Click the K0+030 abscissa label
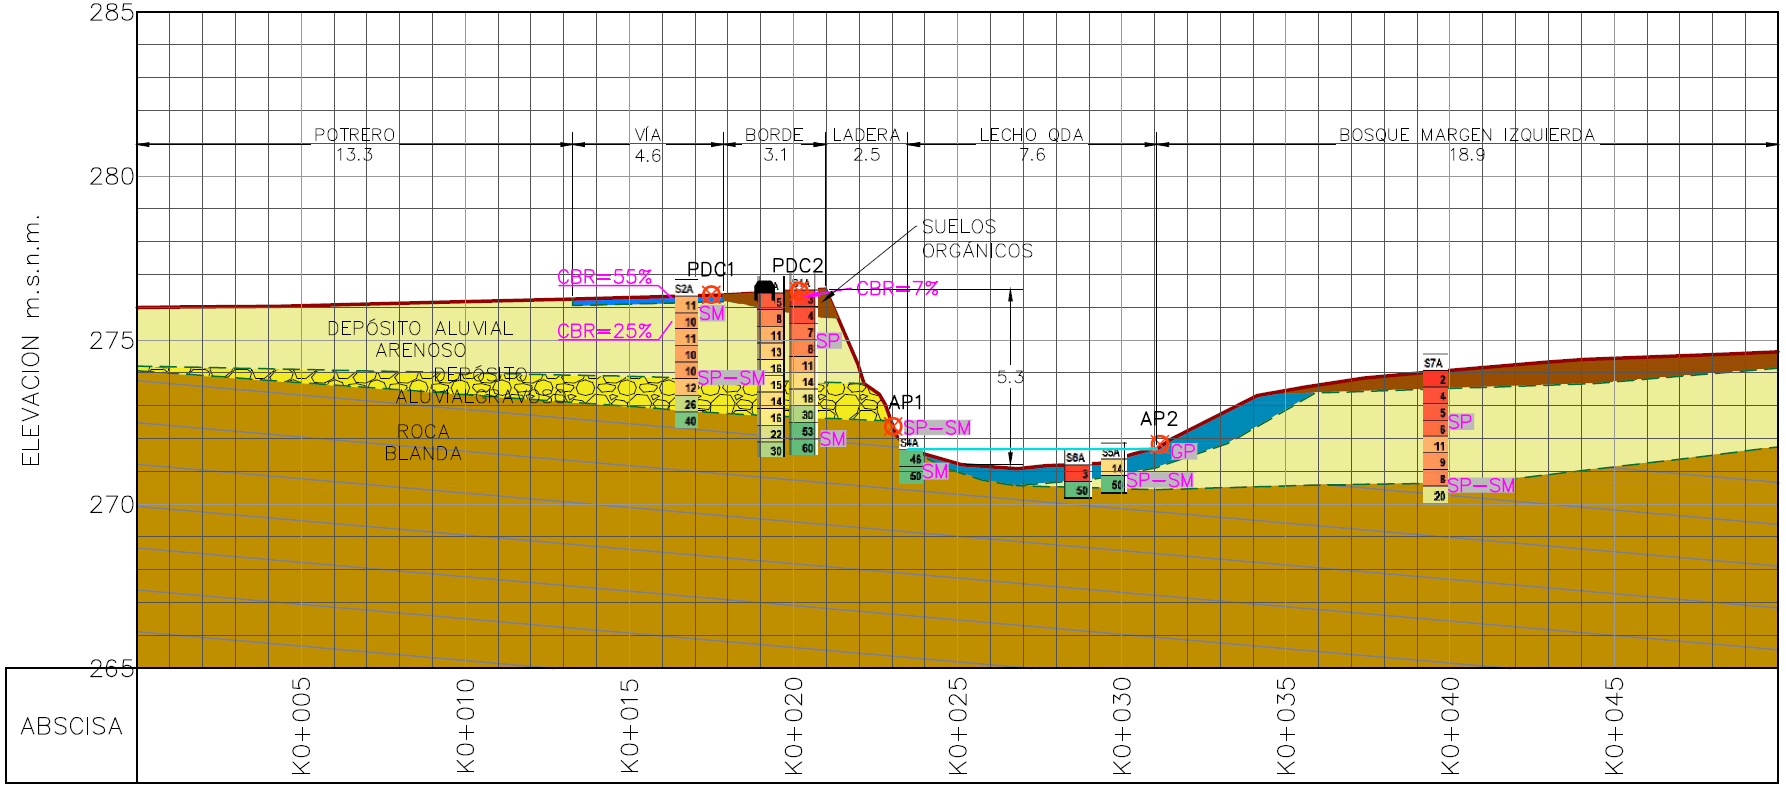Image resolution: width=1786 pixels, height=789 pixels. click(x=1122, y=726)
